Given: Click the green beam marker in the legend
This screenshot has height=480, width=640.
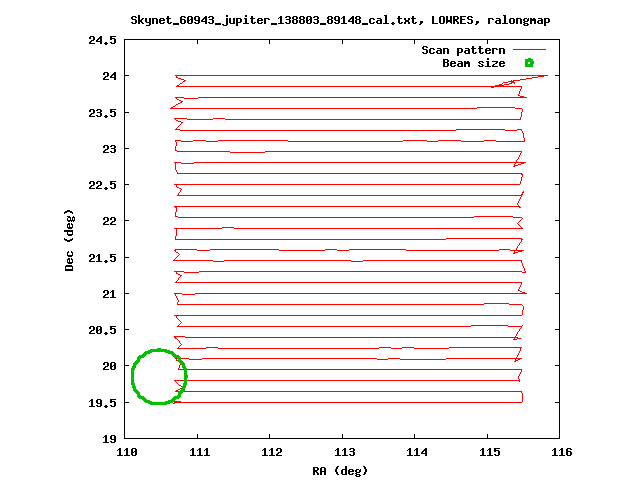Looking at the screenshot, I should tap(529, 63).
